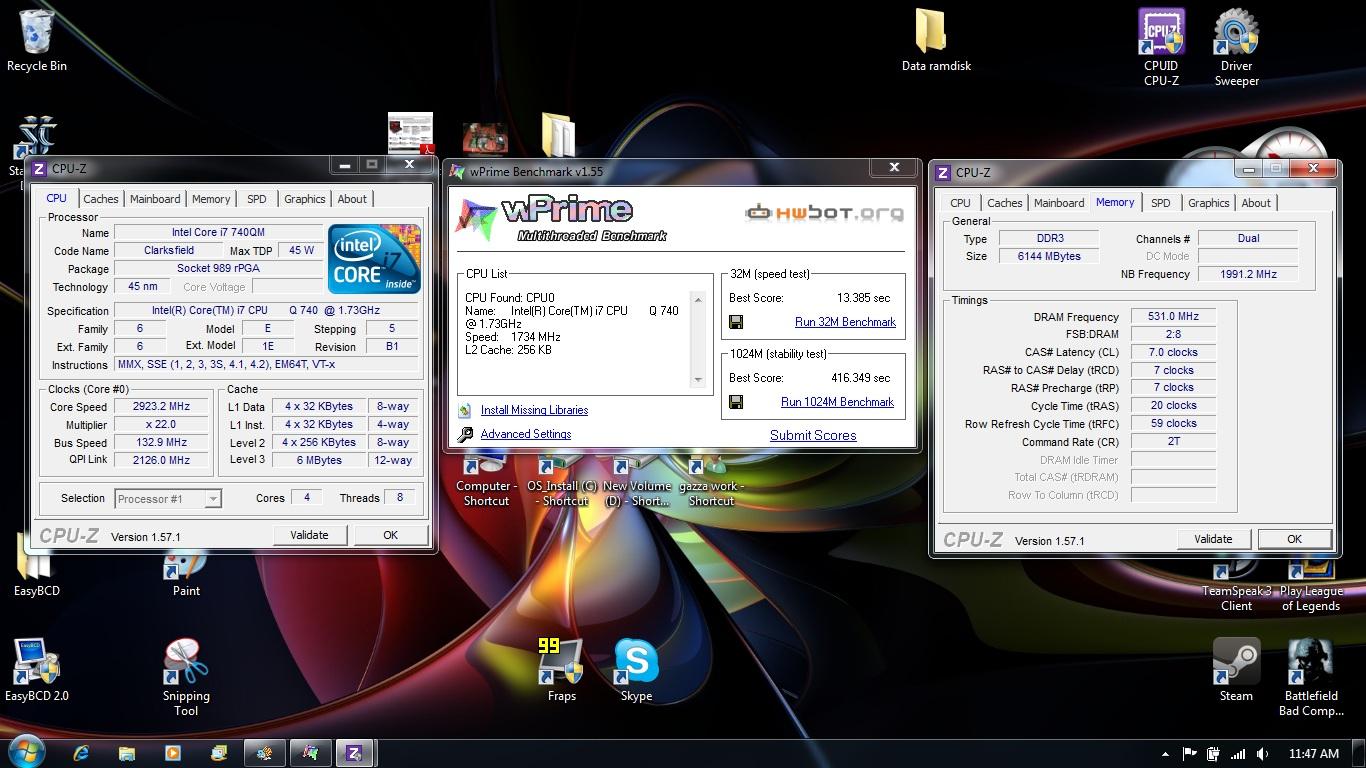Click OK in the left CPU-Z window
The image size is (1366, 768).
pyautogui.click(x=390, y=535)
